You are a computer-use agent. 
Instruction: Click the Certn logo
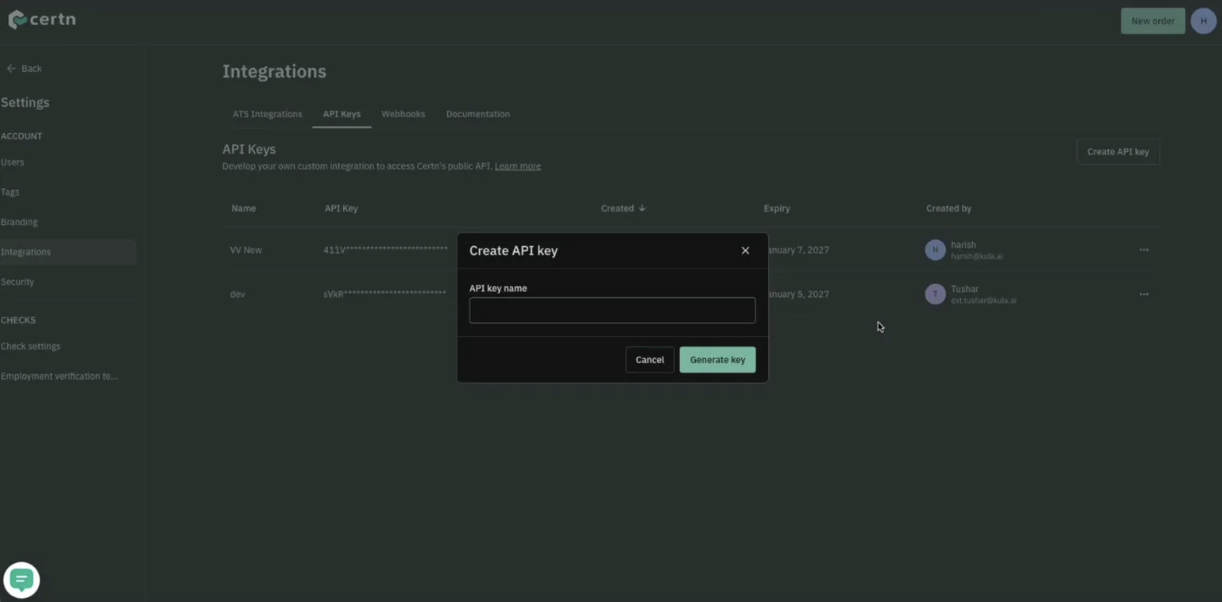[x=42, y=19]
